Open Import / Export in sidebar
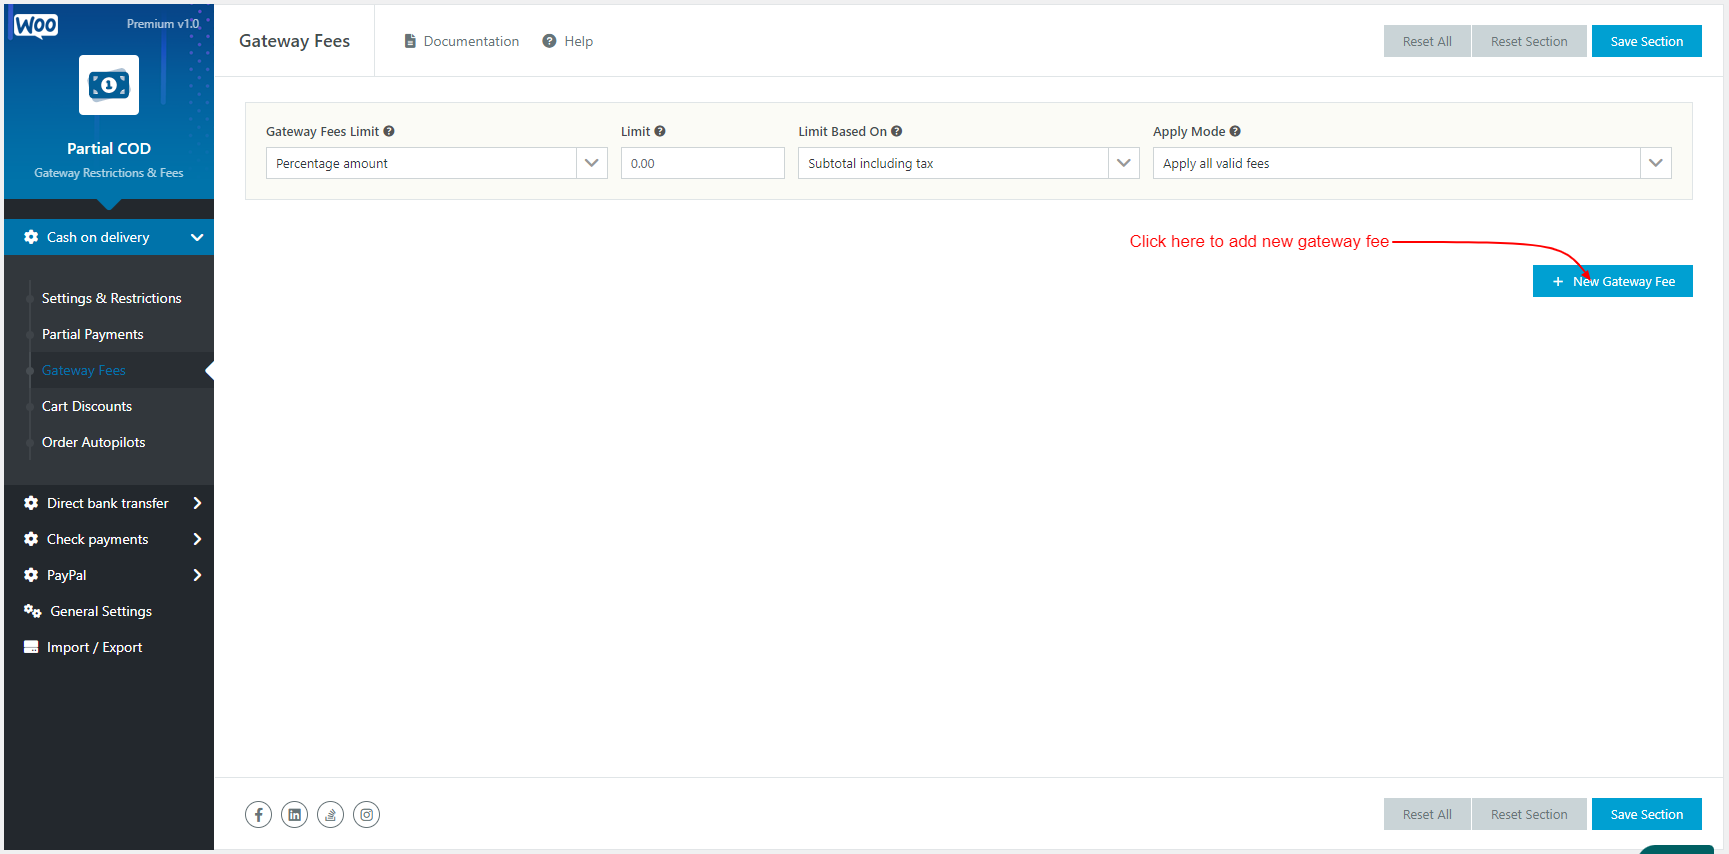 point(95,647)
